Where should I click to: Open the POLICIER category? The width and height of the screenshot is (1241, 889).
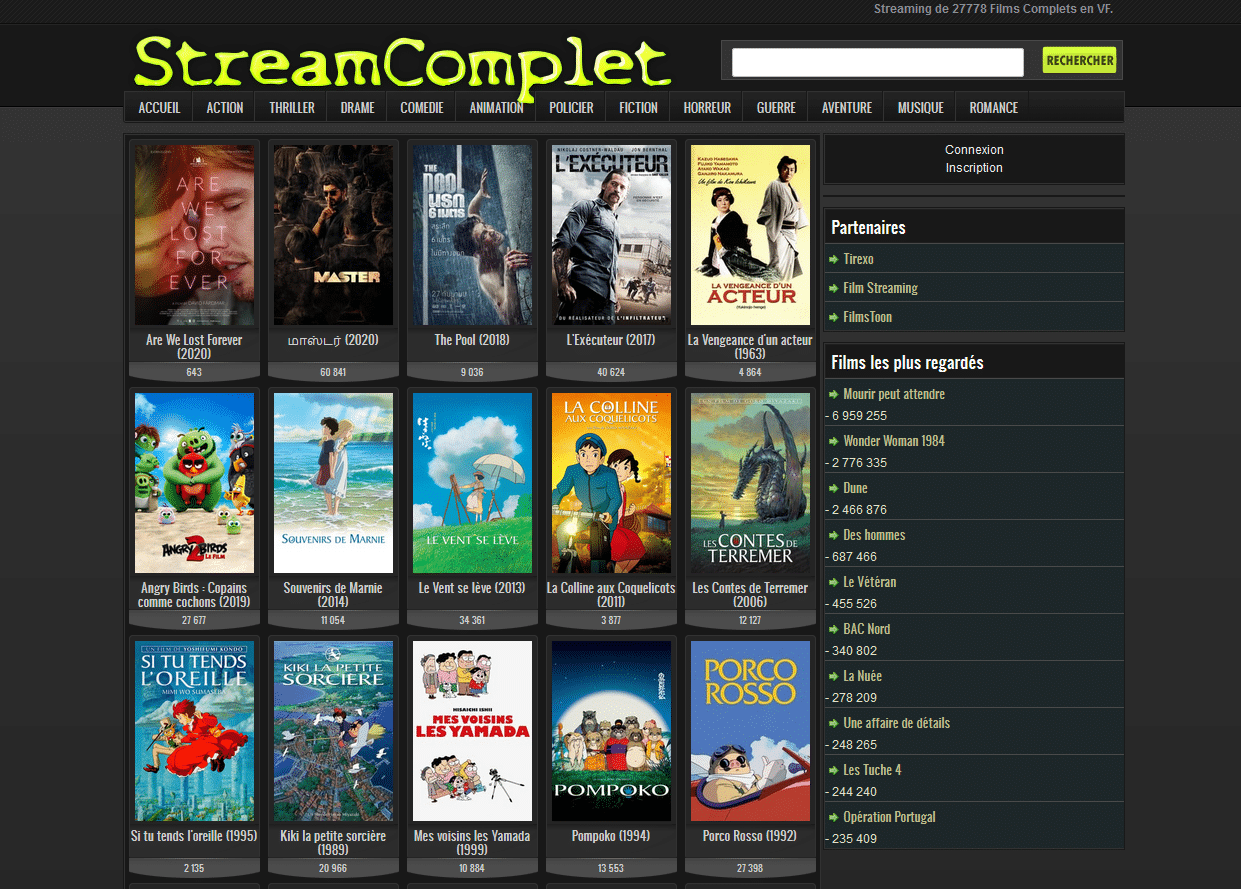[x=571, y=107]
